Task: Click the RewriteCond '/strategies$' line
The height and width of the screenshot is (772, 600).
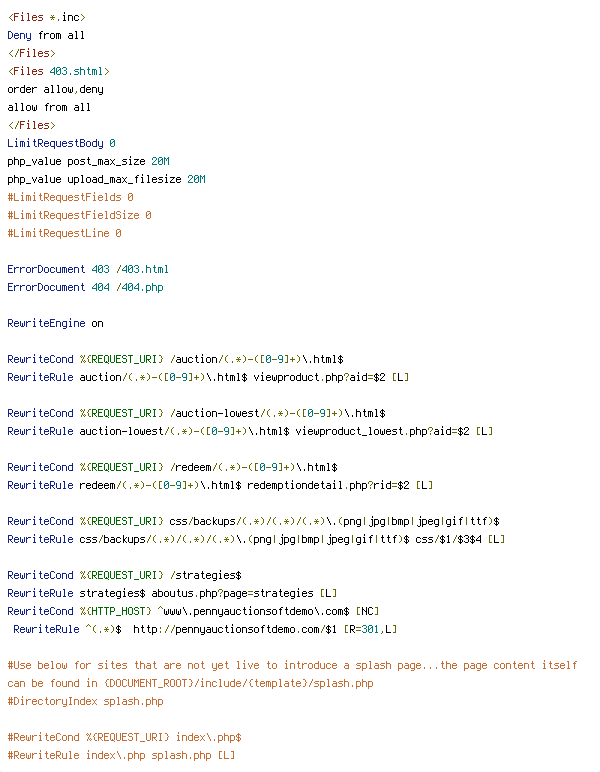Action: coord(125,575)
